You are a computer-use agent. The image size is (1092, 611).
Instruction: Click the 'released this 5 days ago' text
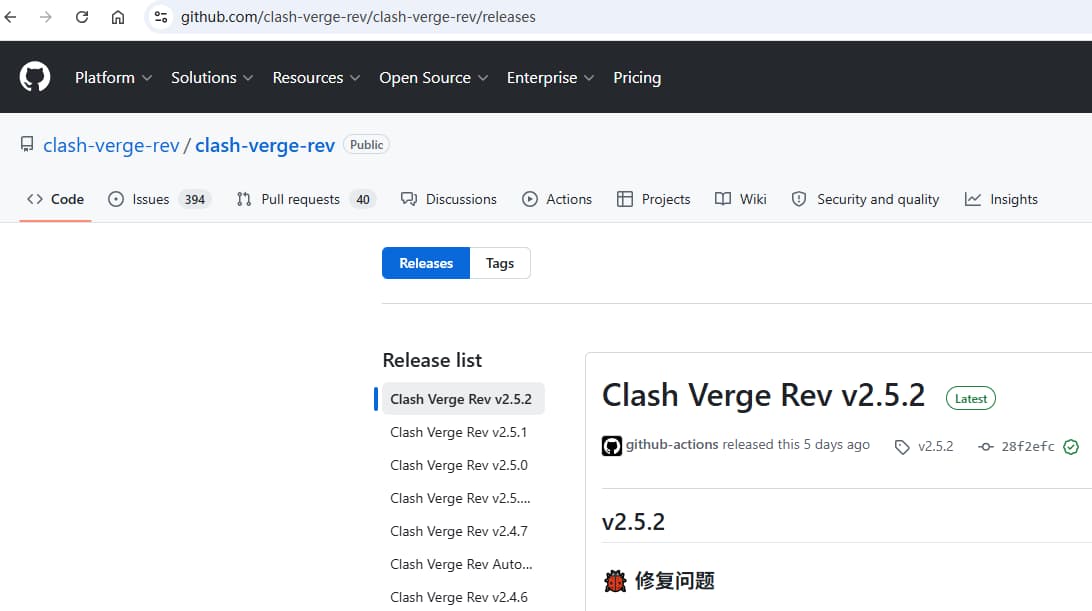coord(796,444)
